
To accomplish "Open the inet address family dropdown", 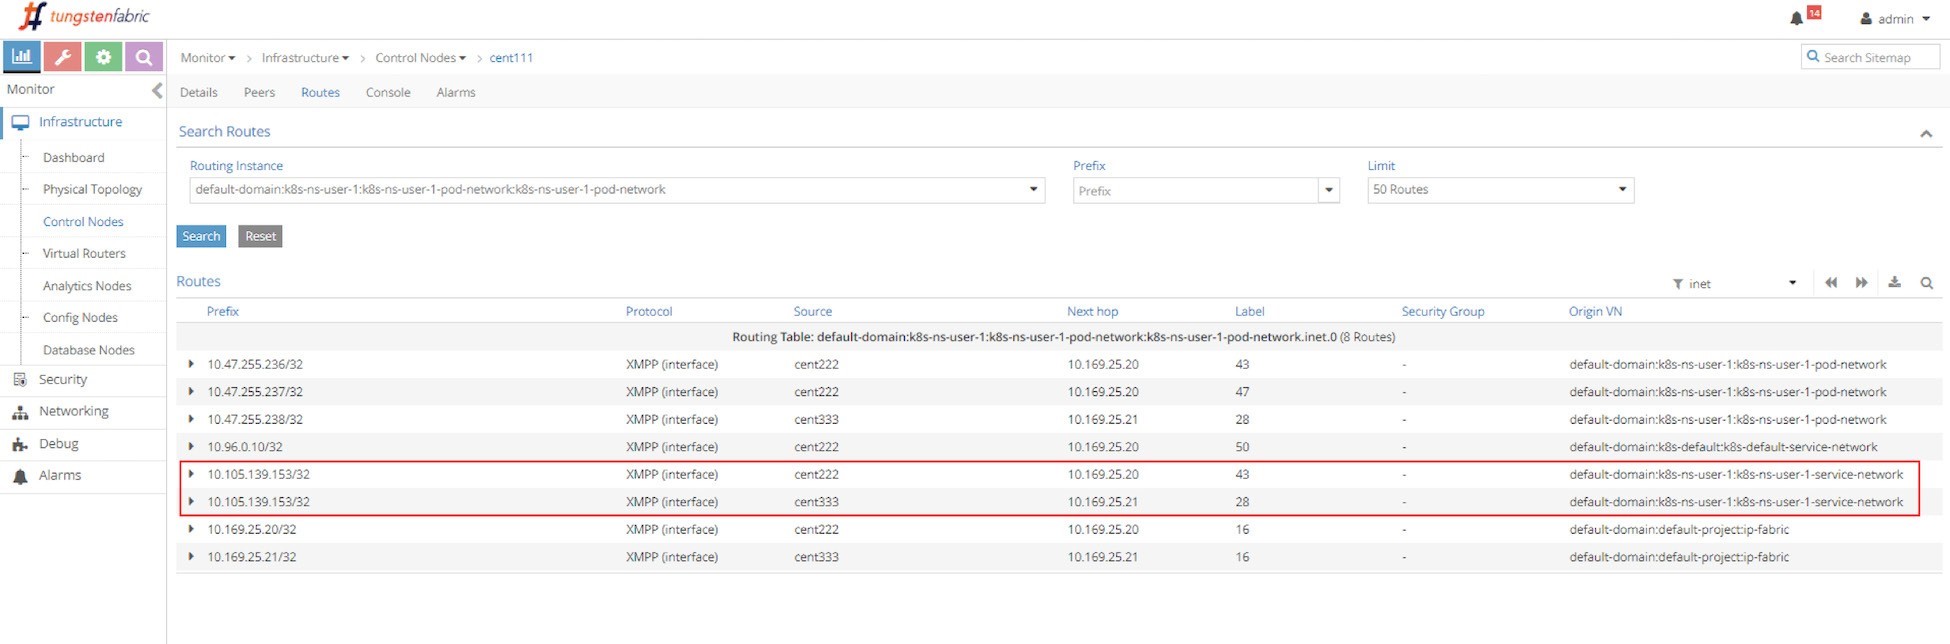I will 1743,284.
